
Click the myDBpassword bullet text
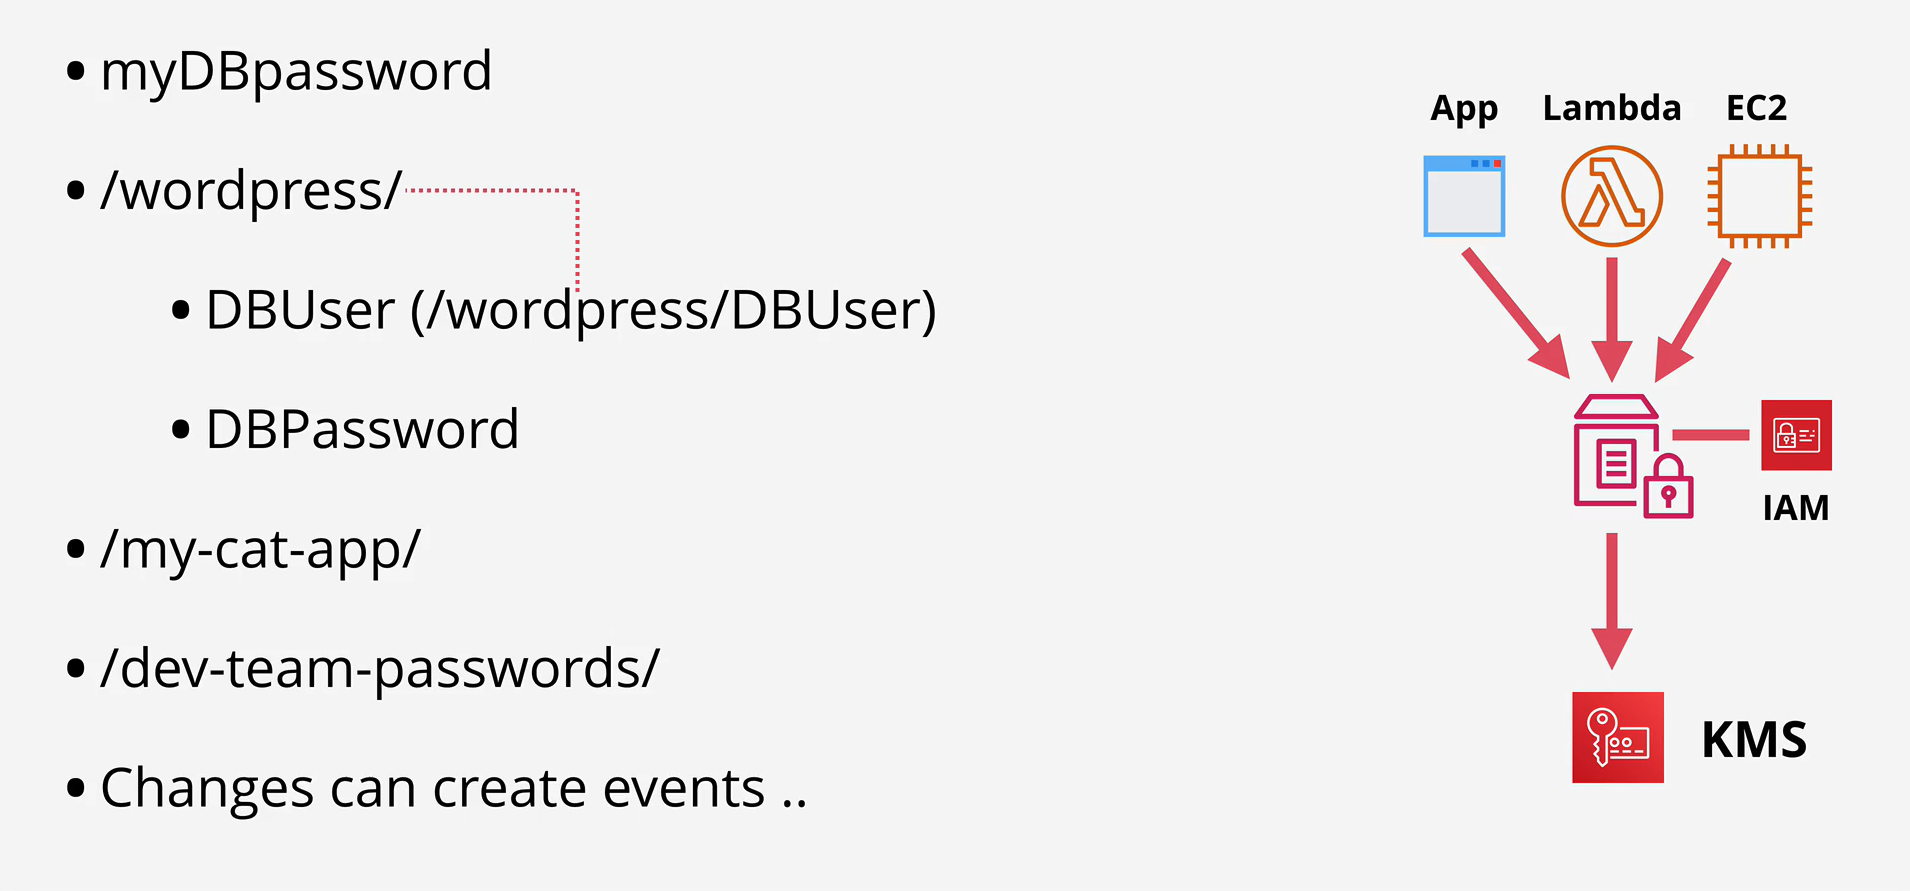(296, 72)
